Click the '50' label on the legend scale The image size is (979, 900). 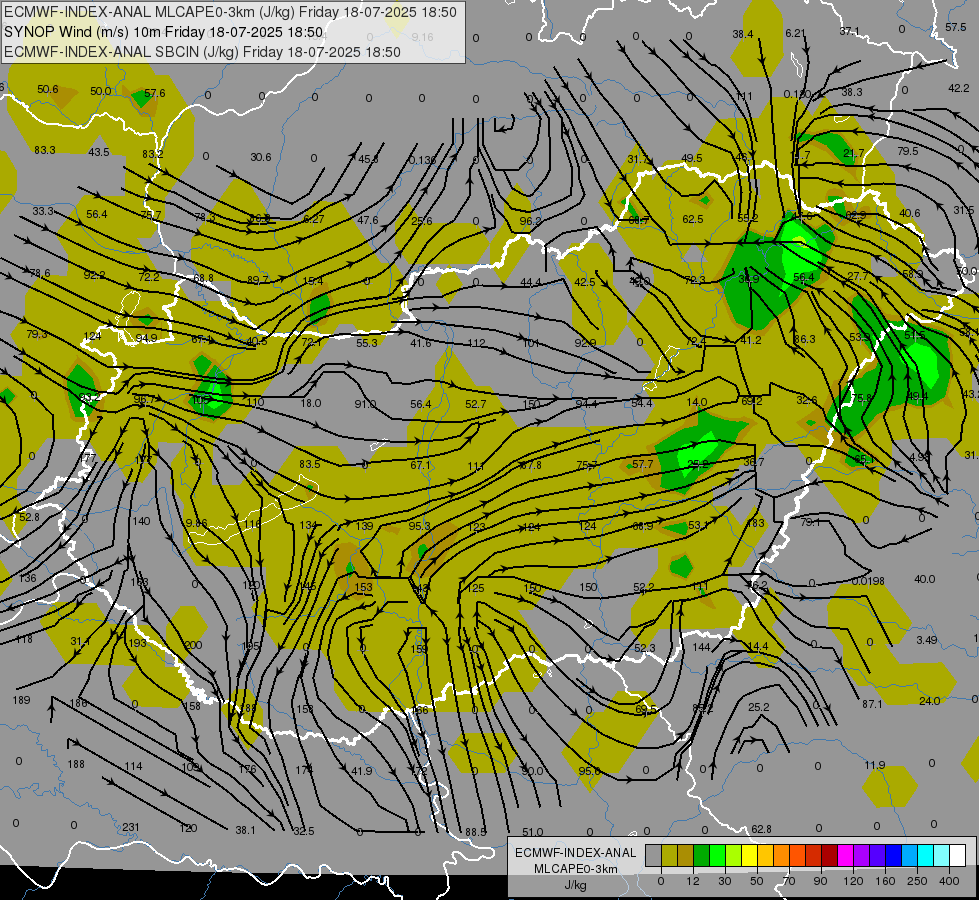click(757, 881)
